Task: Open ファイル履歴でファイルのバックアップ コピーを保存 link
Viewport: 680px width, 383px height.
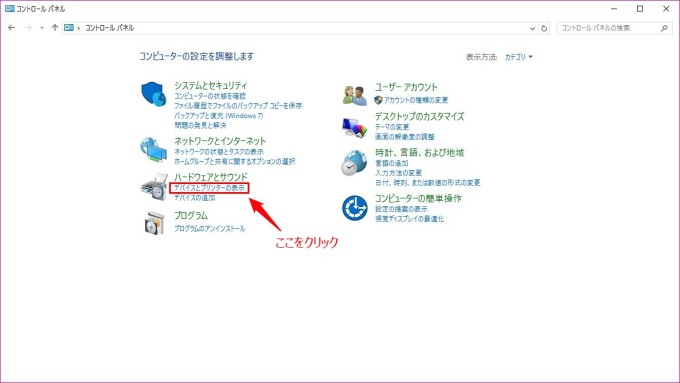Action: point(238,106)
